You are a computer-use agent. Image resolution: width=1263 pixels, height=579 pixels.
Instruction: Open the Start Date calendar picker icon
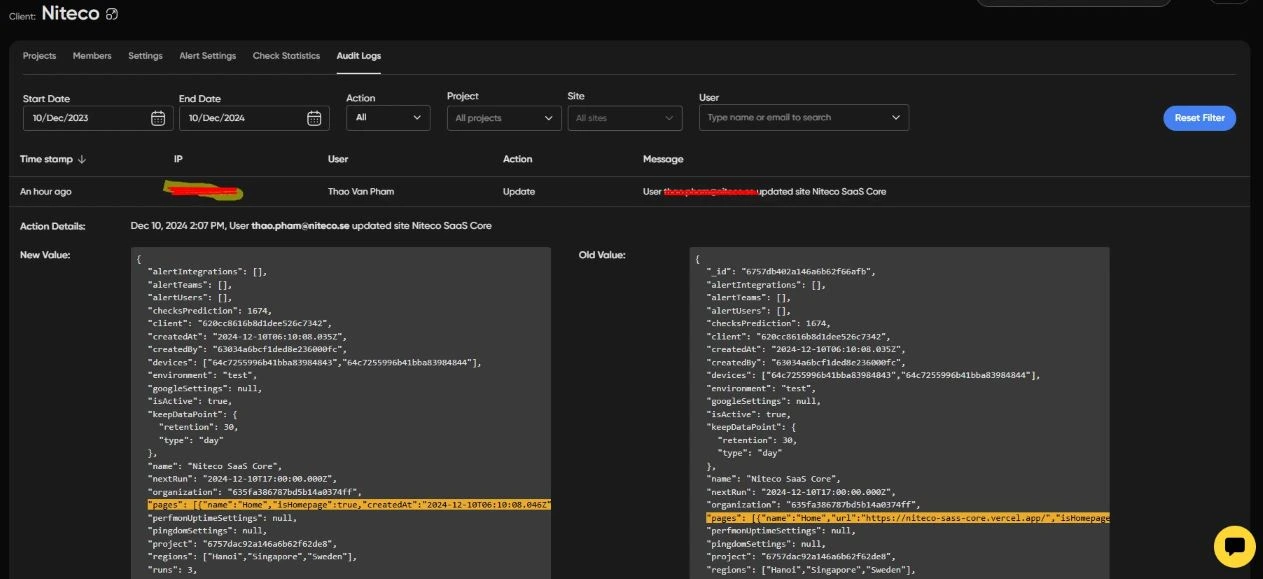pos(158,118)
